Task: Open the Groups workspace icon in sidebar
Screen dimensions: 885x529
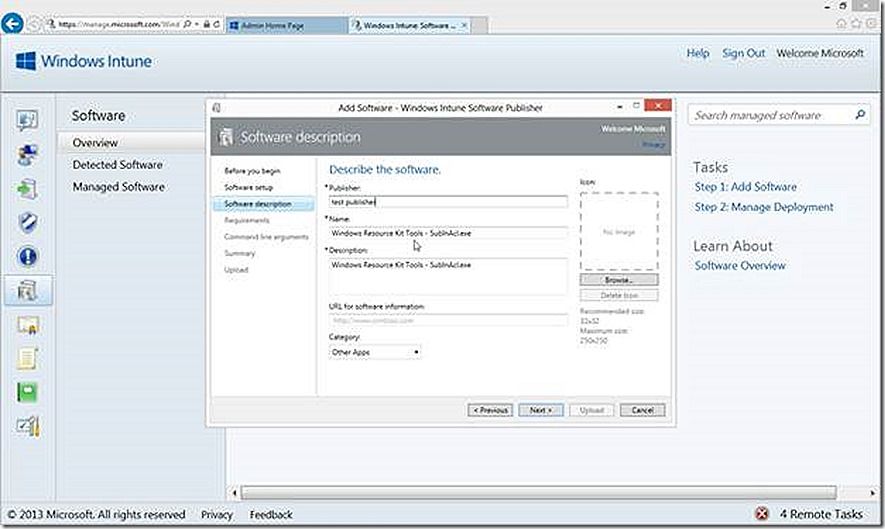Action: click(27, 154)
